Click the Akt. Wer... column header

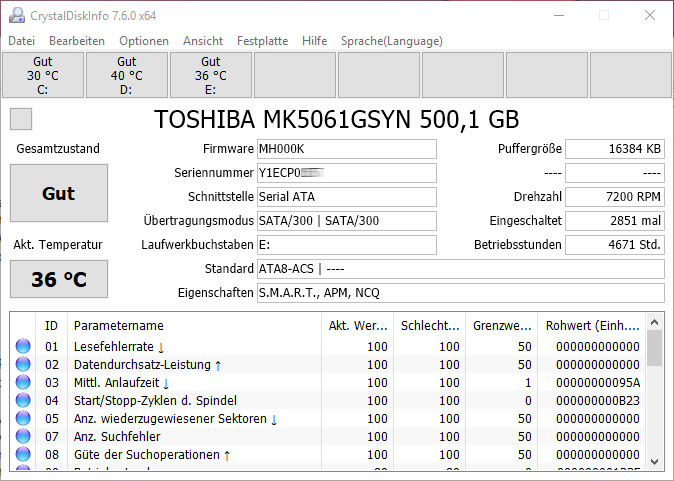click(358, 325)
